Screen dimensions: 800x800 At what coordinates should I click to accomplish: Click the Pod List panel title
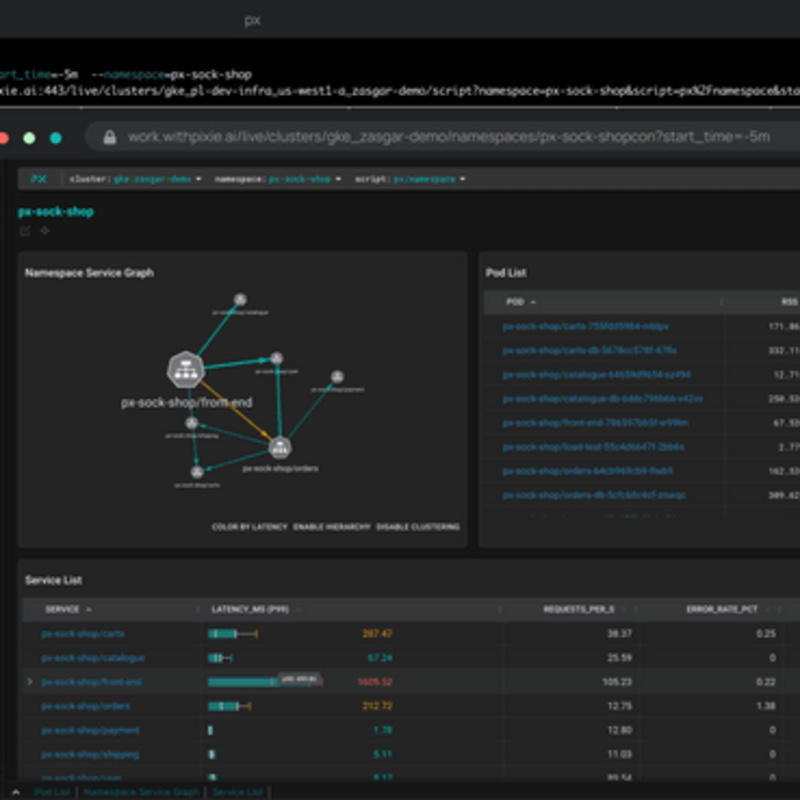coord(506,273)
